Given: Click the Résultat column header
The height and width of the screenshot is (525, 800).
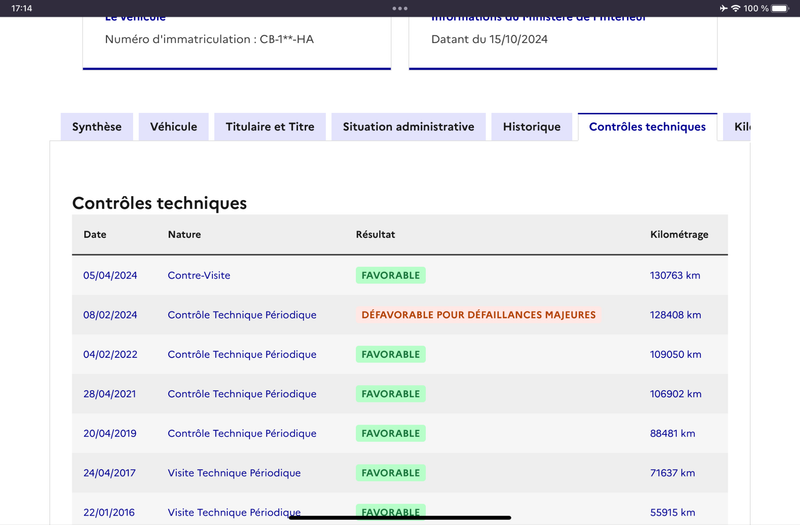Looking at the screenshot, I should (x=376, y=234).
